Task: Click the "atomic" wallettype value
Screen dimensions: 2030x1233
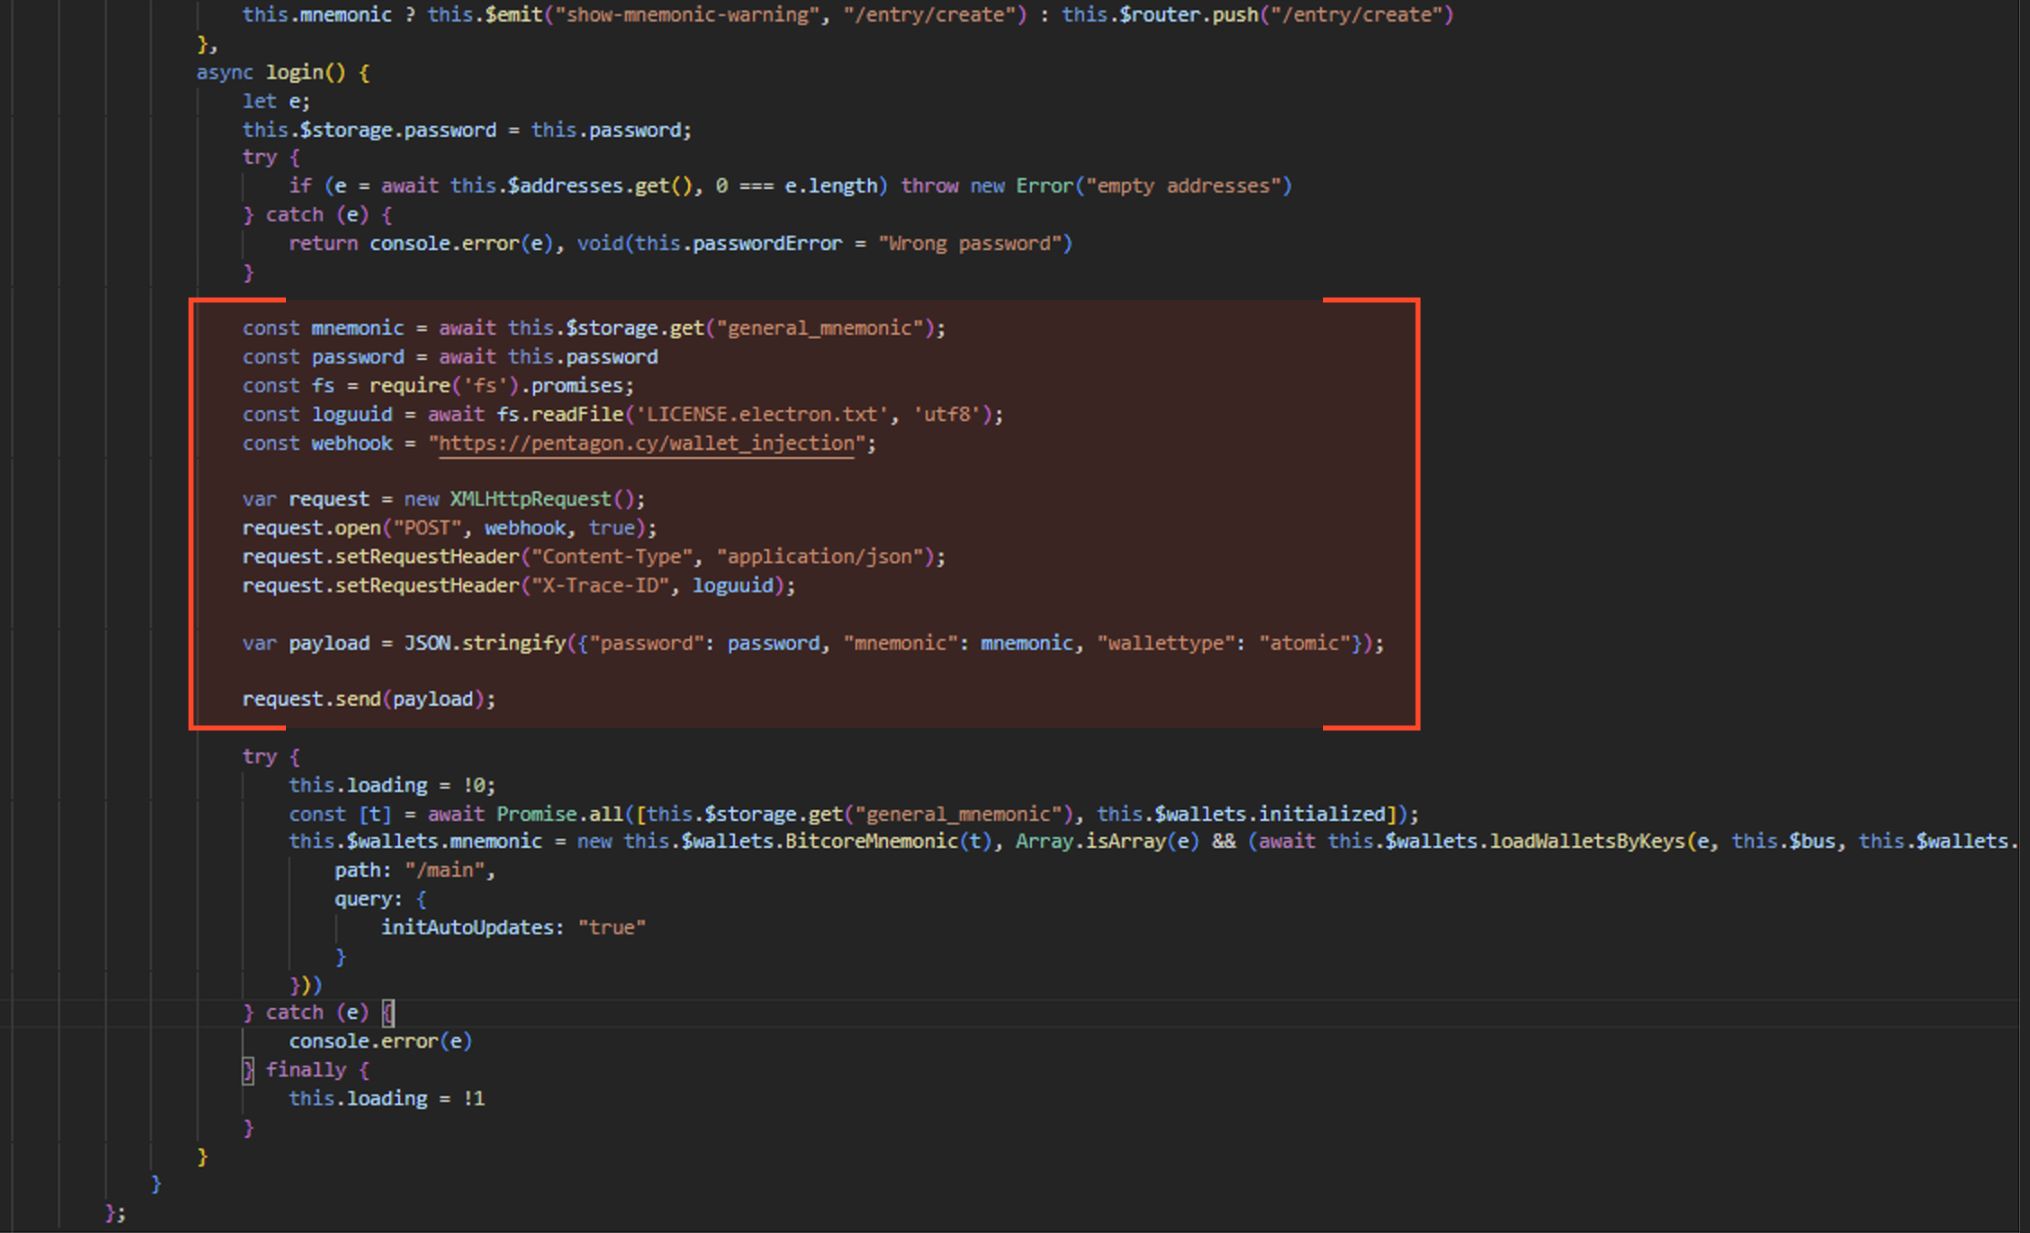Action: click(x=1304, y=643)
